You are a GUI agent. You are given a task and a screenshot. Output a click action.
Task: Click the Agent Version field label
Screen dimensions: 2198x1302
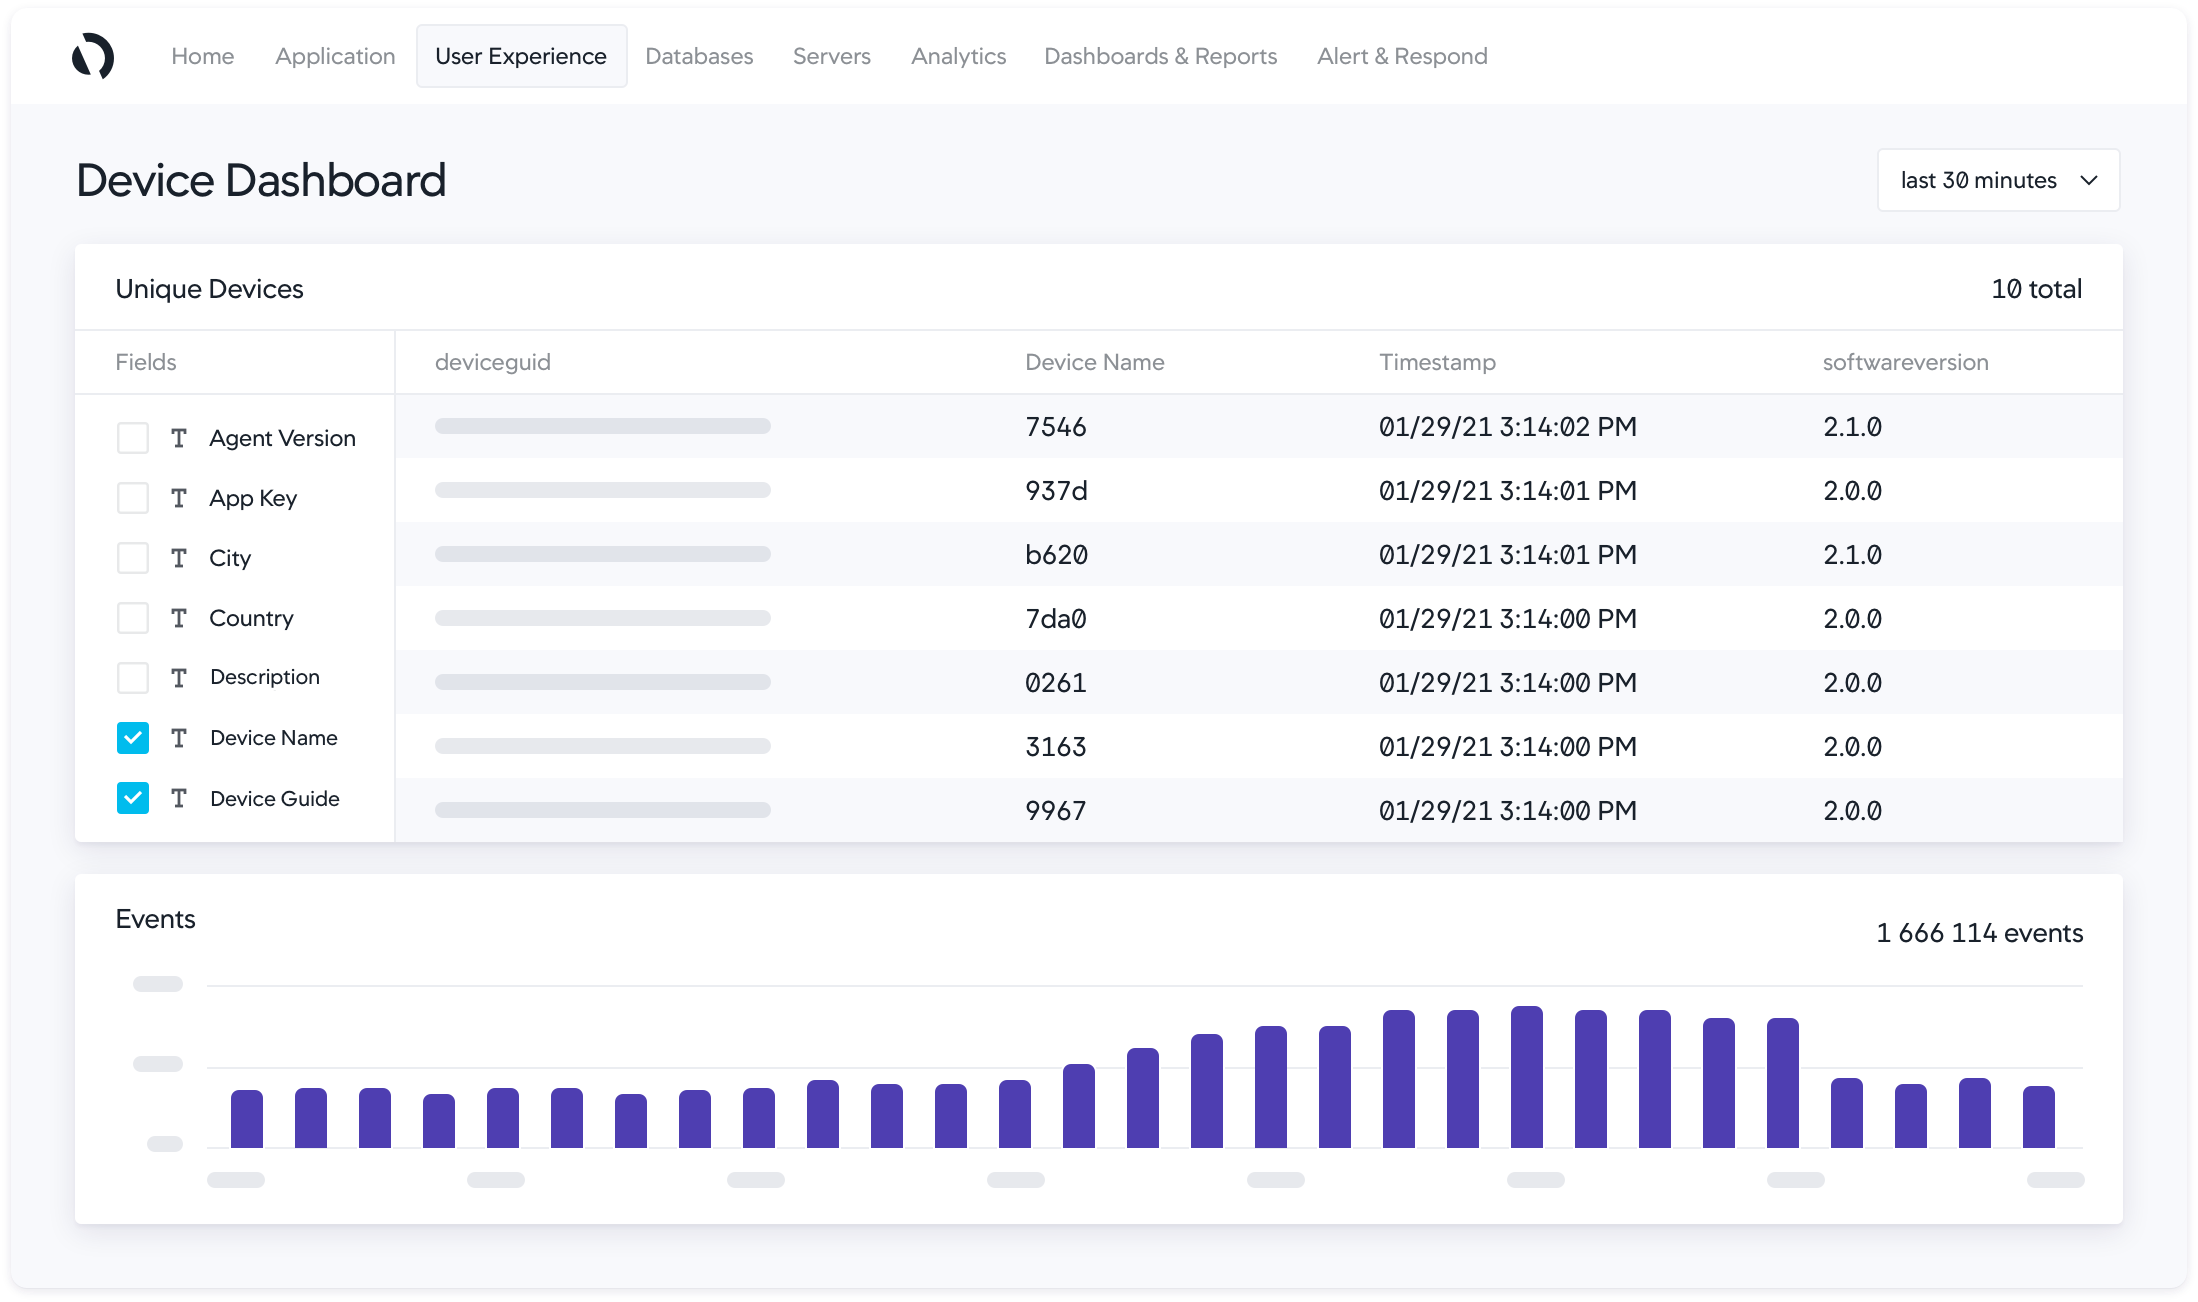283,438
